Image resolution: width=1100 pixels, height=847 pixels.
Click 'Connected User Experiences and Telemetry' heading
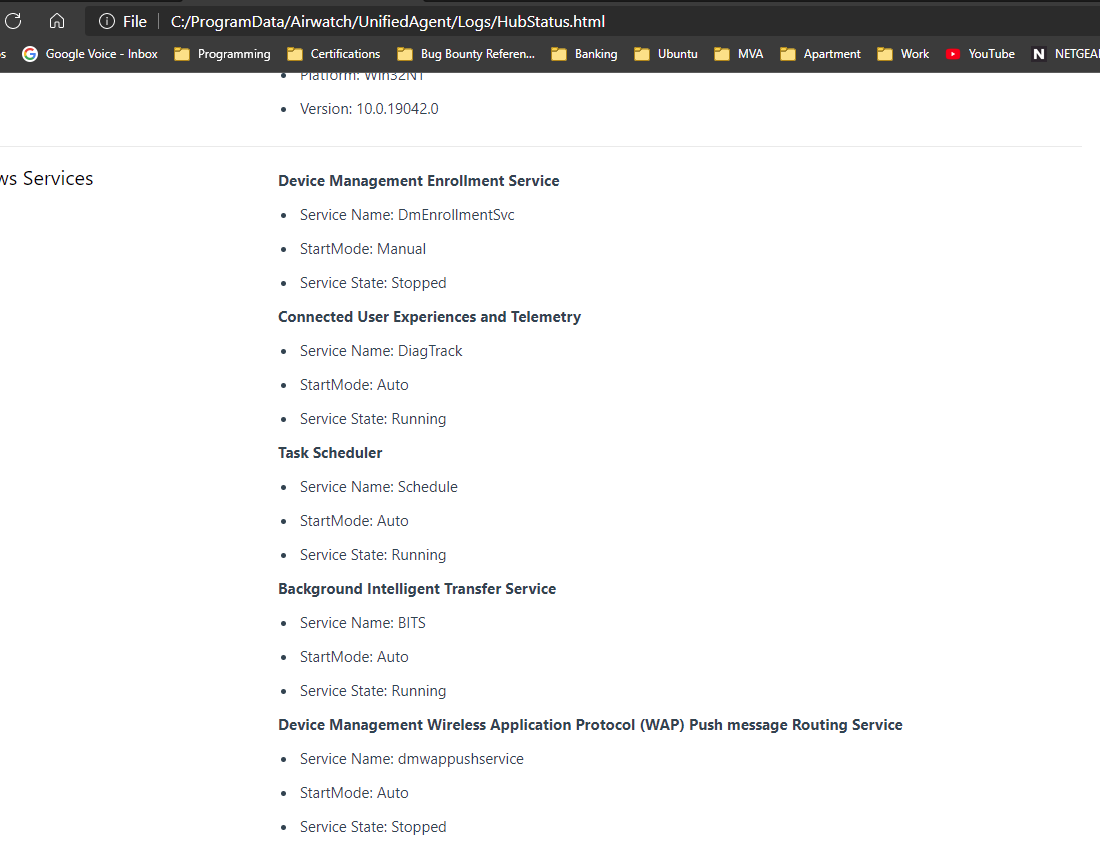(429, 316)
